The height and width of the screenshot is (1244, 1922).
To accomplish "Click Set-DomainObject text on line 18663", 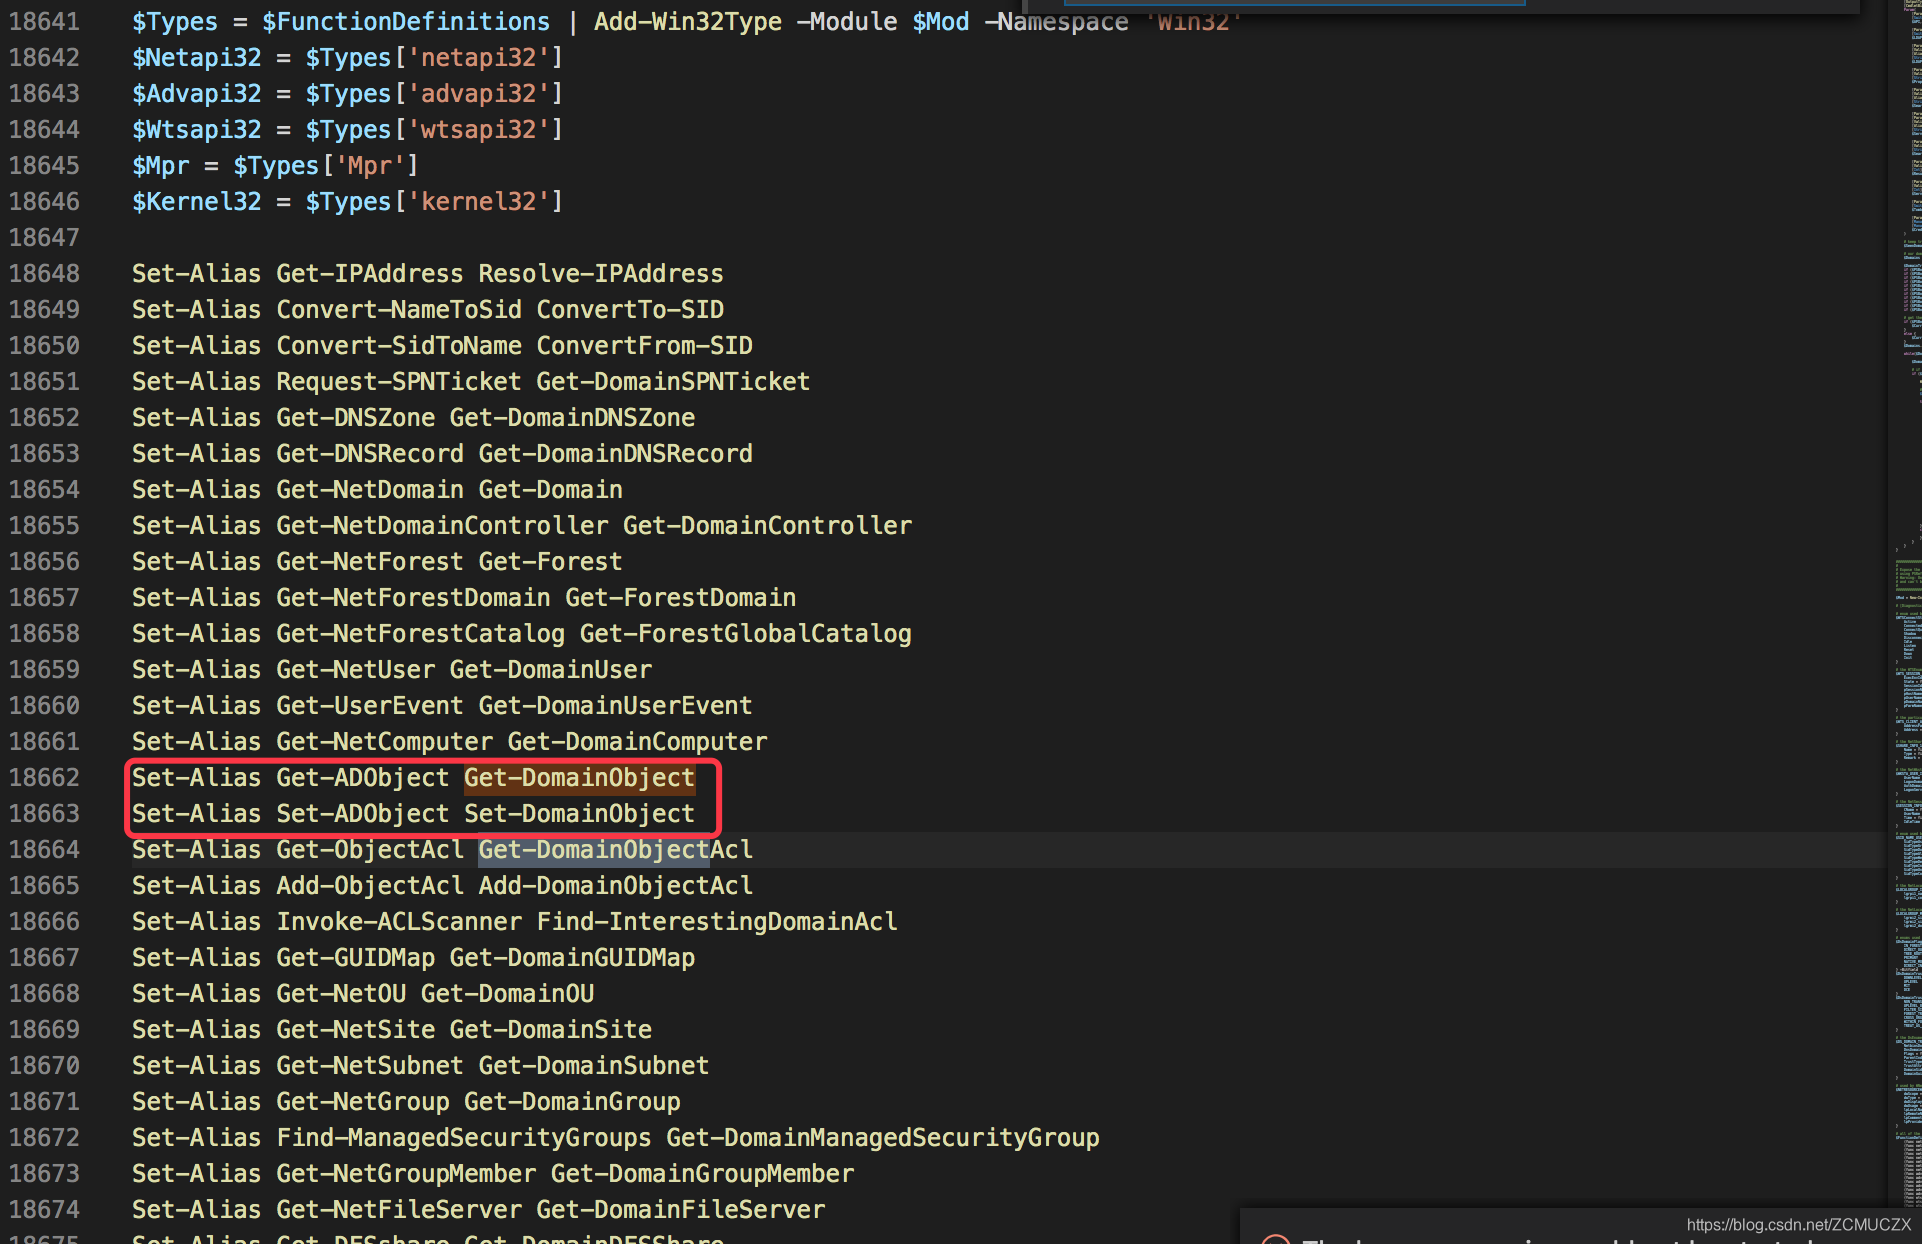I will pos(579,813).
